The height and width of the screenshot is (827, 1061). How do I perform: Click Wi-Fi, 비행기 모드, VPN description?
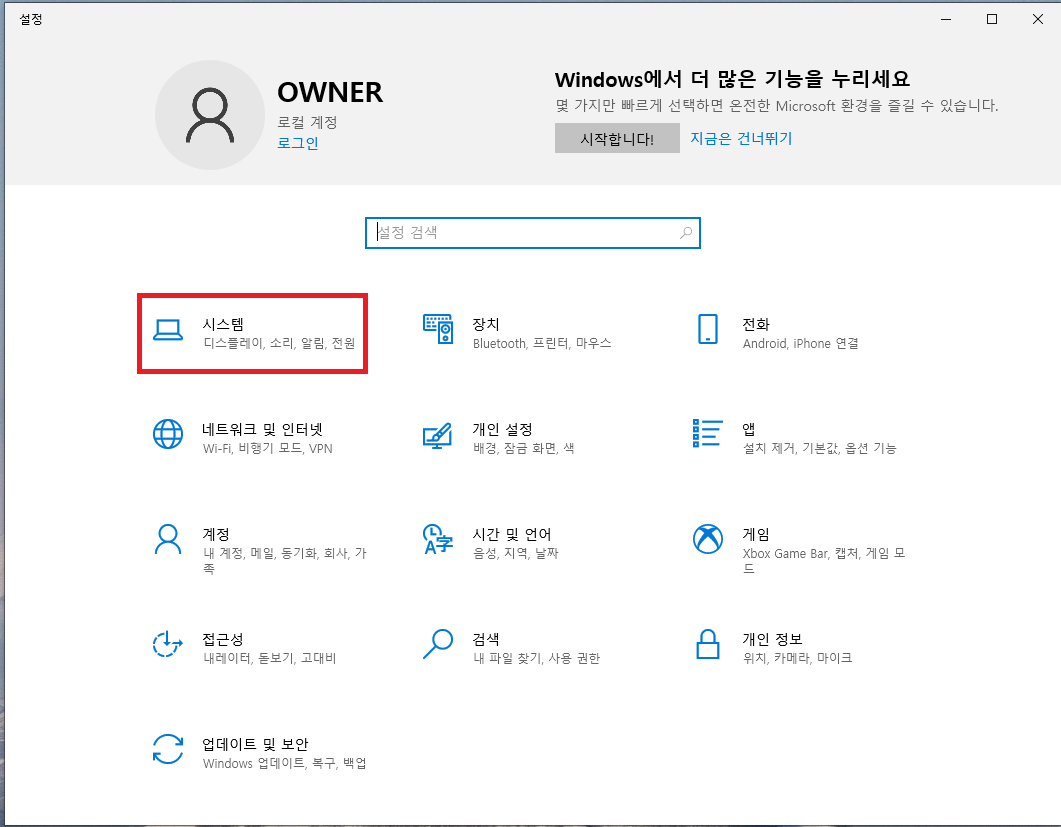tap(267, 448)
